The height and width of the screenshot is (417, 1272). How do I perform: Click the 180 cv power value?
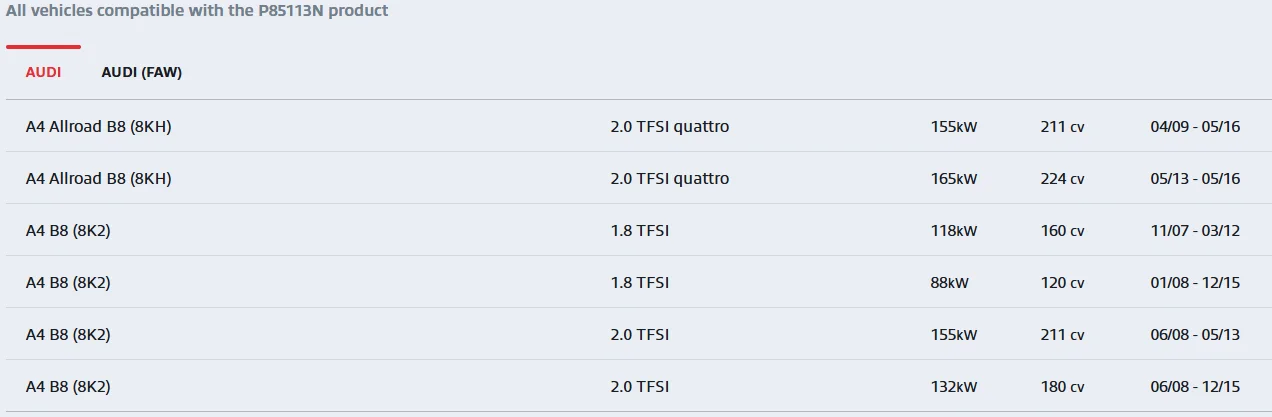pyautogui.click(x=1062, y=387)
